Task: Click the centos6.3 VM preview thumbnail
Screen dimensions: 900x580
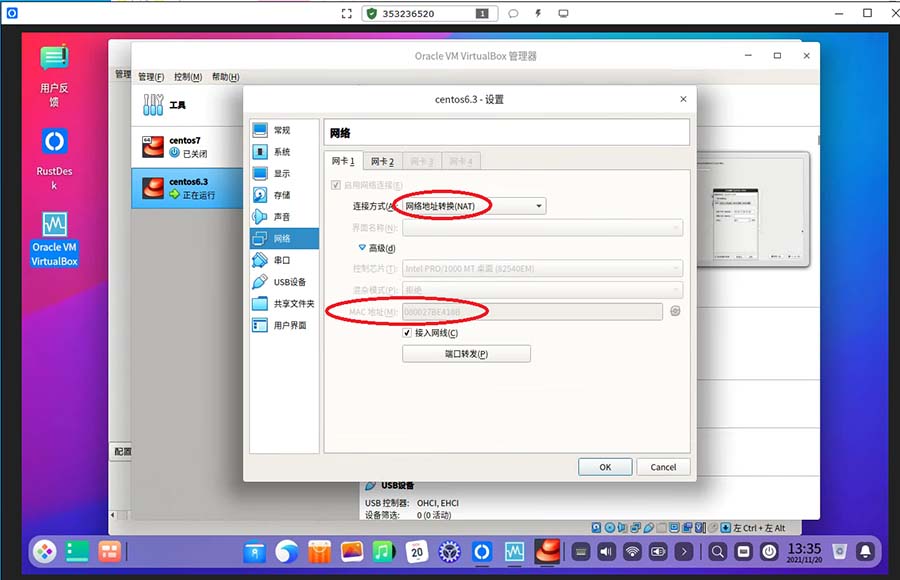Action: 753,210
